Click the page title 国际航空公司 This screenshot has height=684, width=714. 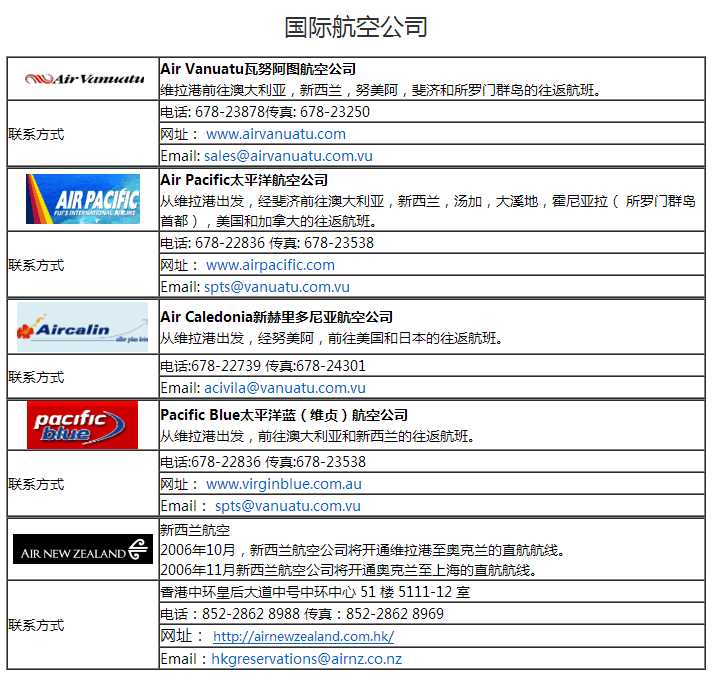pos(356,27)
